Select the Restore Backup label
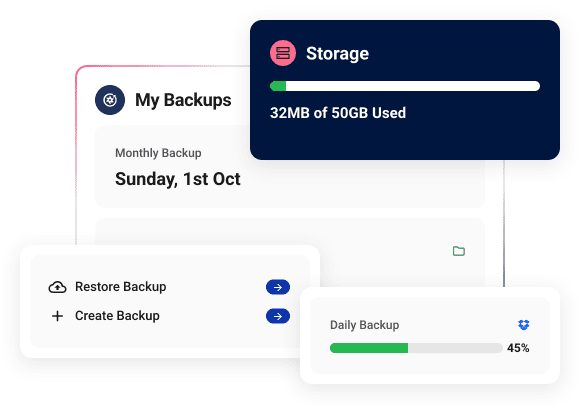Viewport: 580px width, 410px height. pyautogui.click(x=121, y=287)
